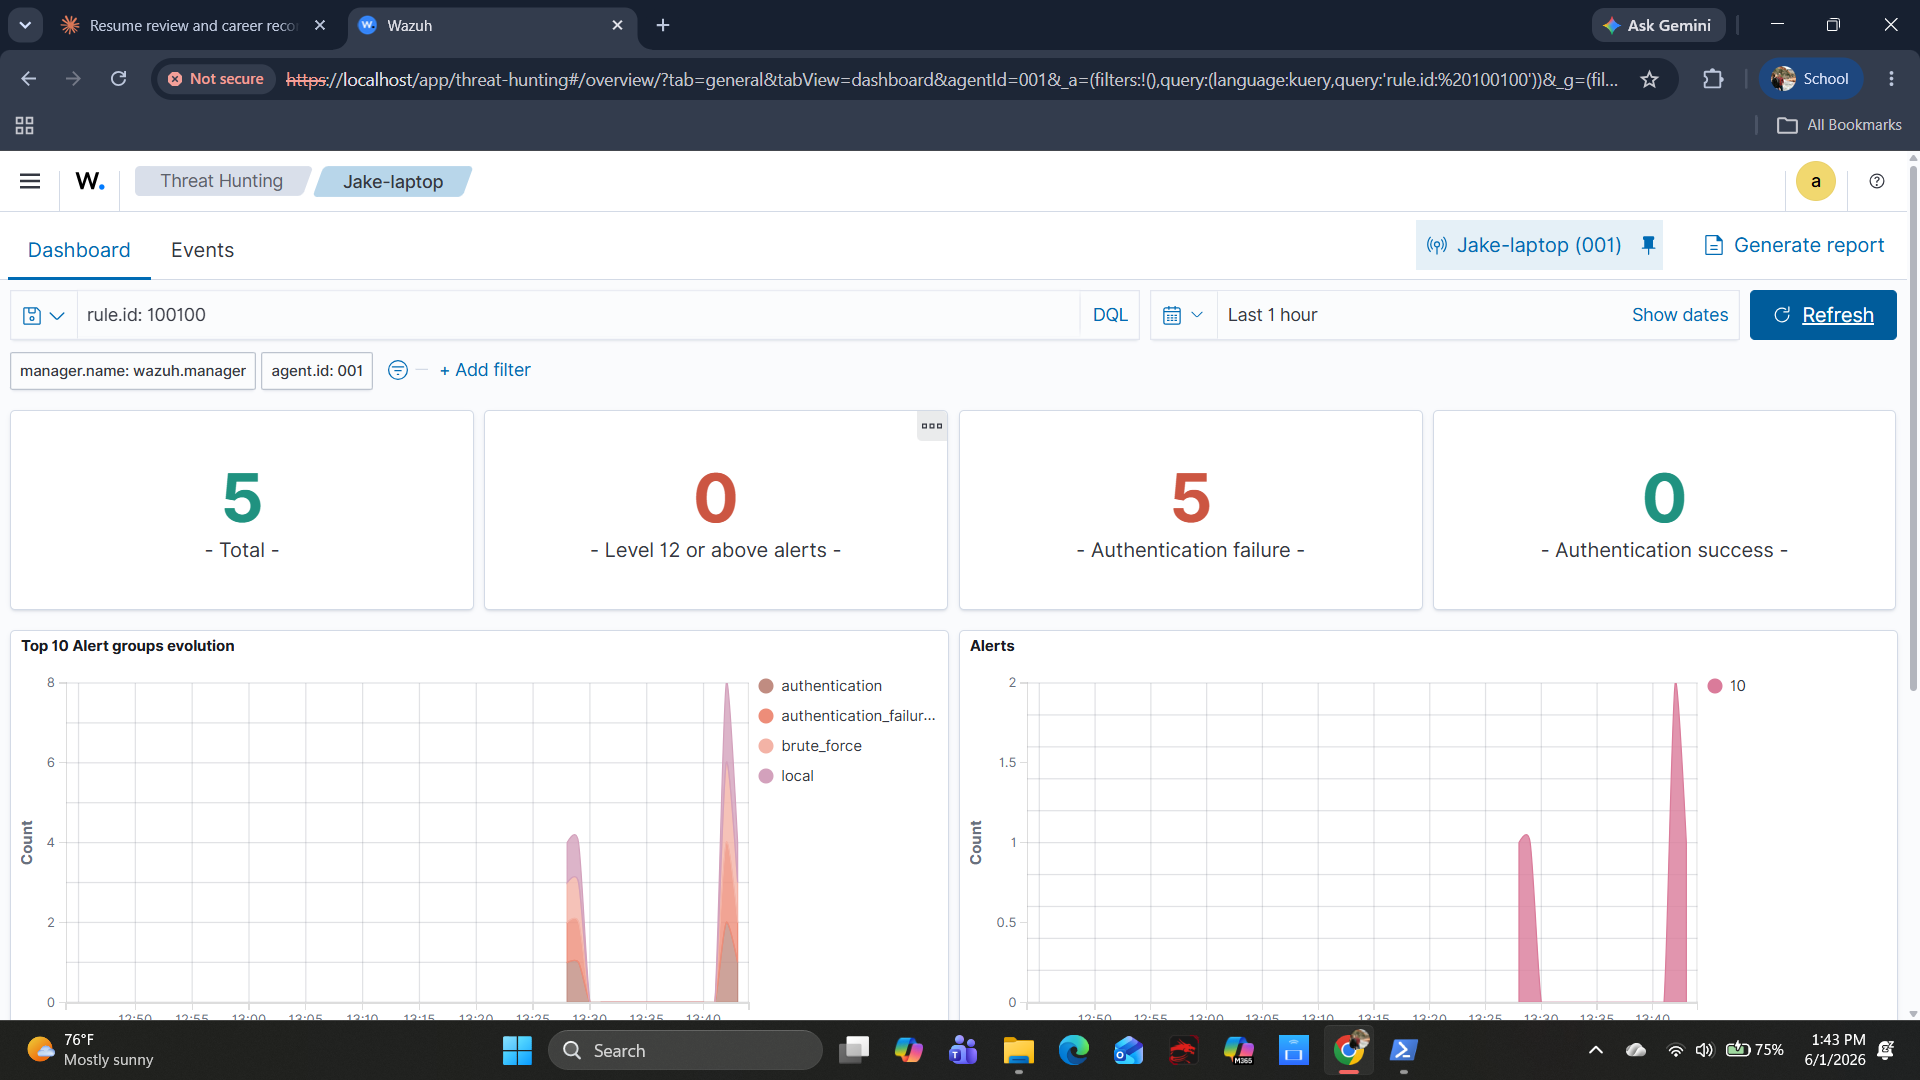Open the weather widget 76°F

[x=90, y=1050]
